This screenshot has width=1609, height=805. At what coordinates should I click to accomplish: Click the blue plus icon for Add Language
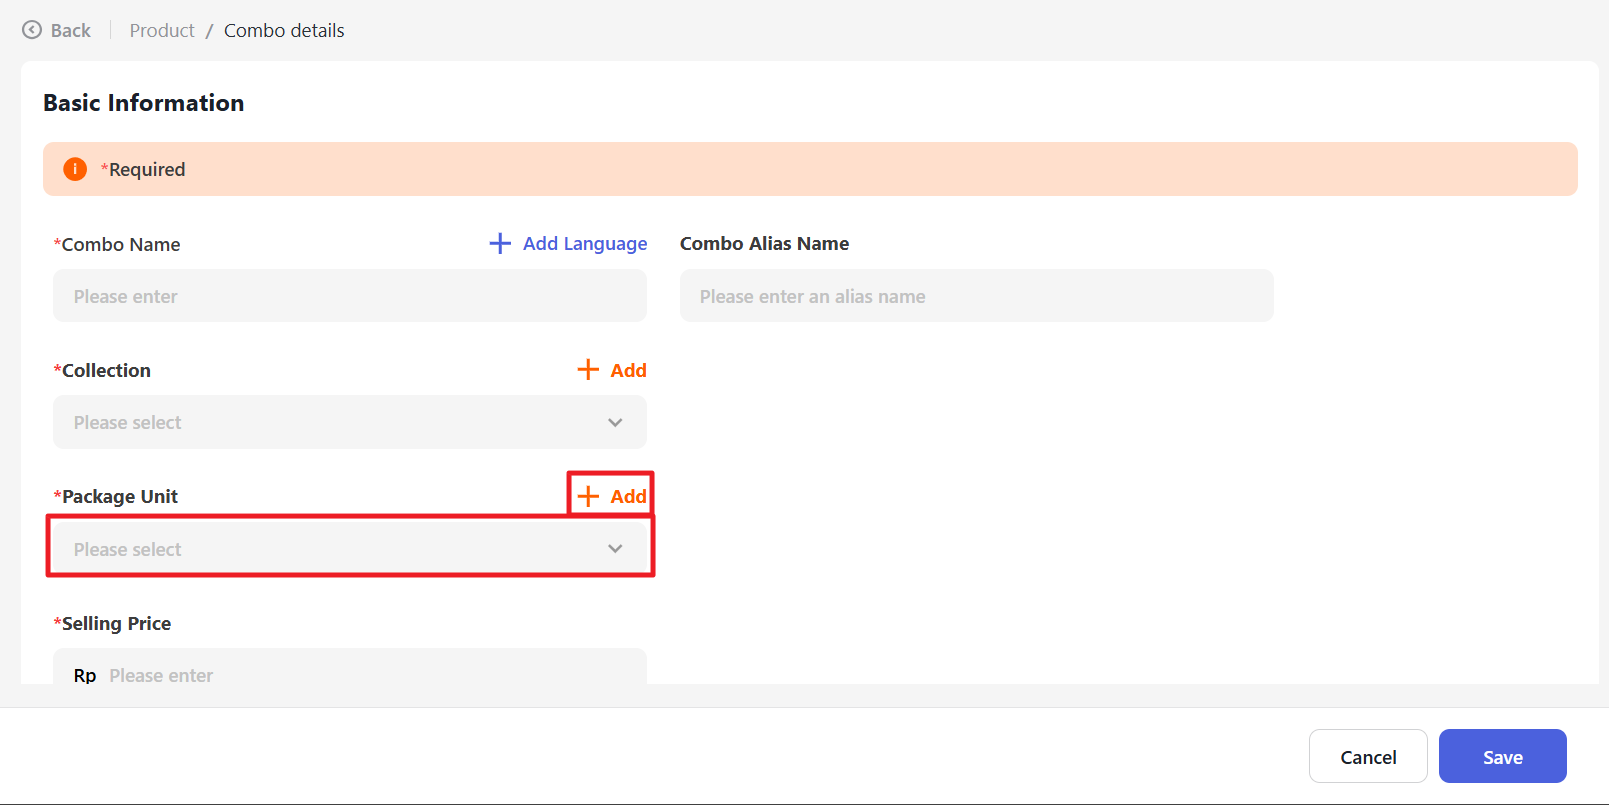(x=500, y=243)
